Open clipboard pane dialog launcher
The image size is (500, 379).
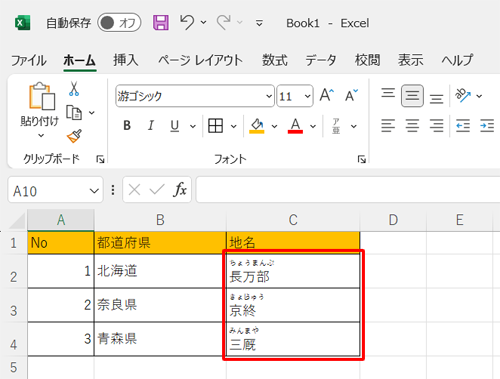100,160
